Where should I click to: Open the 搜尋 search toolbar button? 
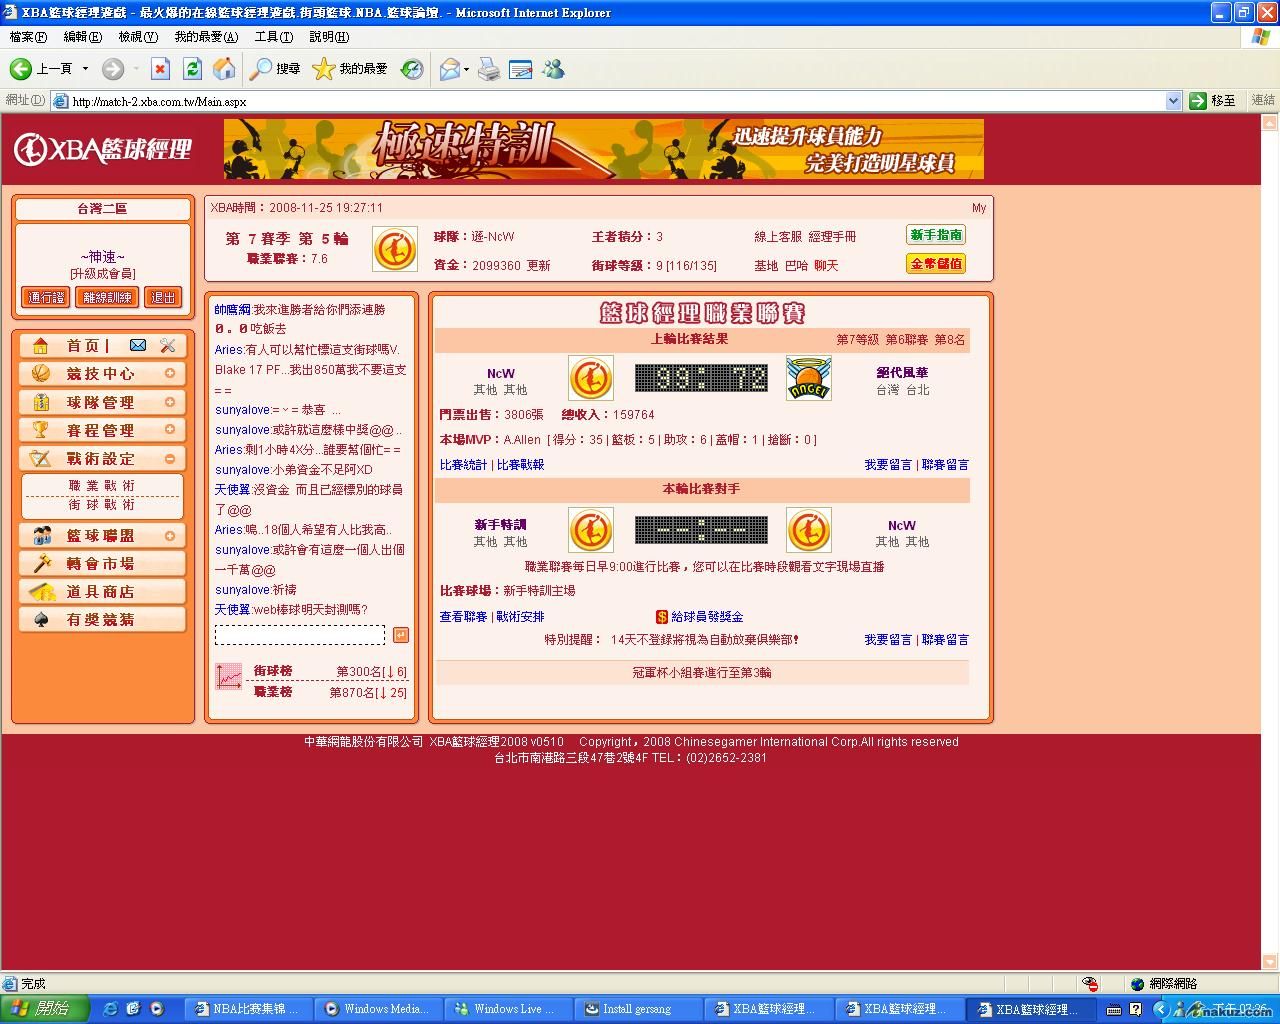point(275,68)
